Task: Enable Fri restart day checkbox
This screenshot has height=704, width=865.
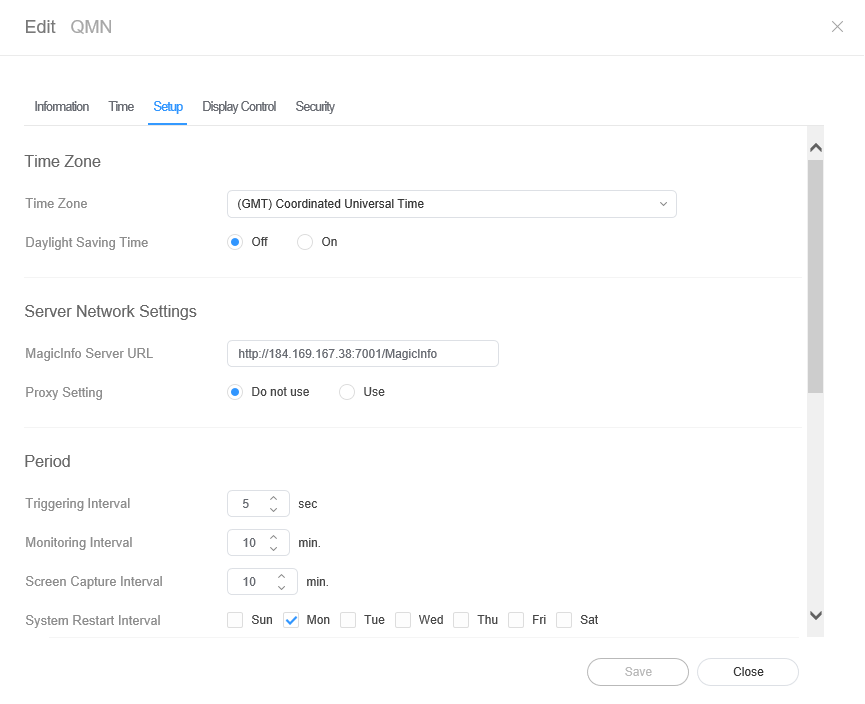Action: coord(516,620)
